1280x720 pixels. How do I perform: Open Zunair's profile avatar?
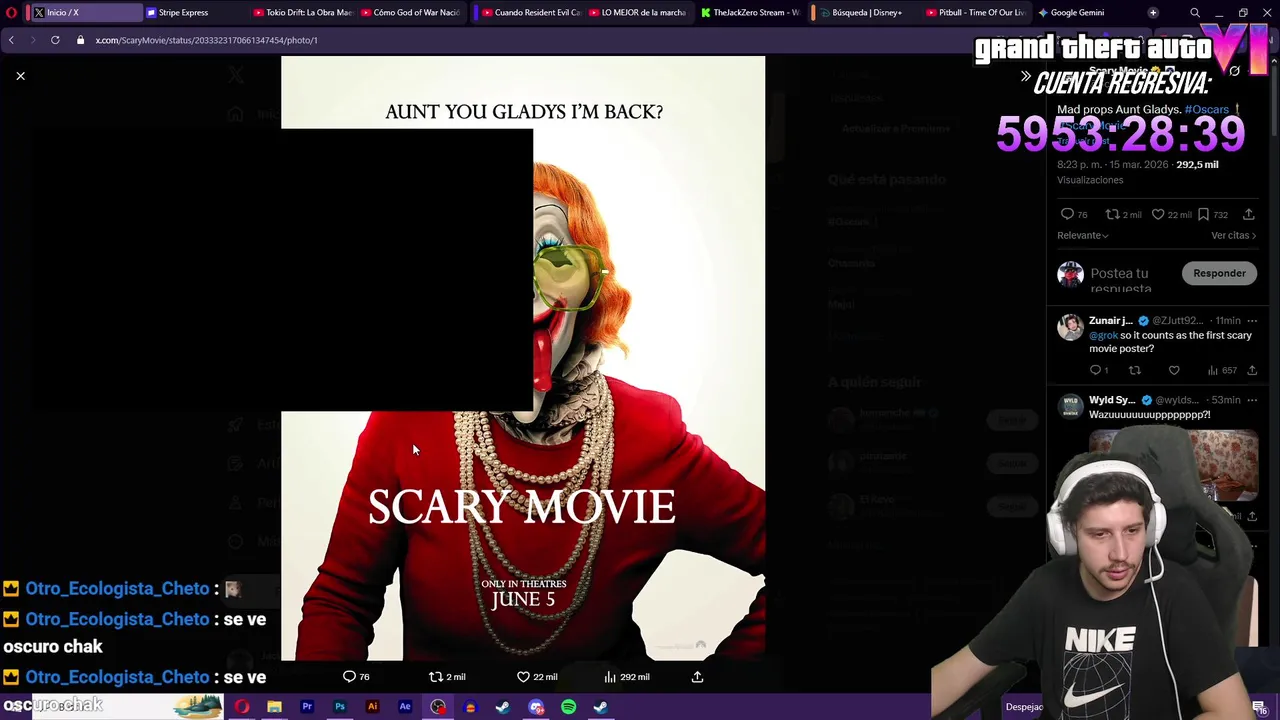[1070, 327]
